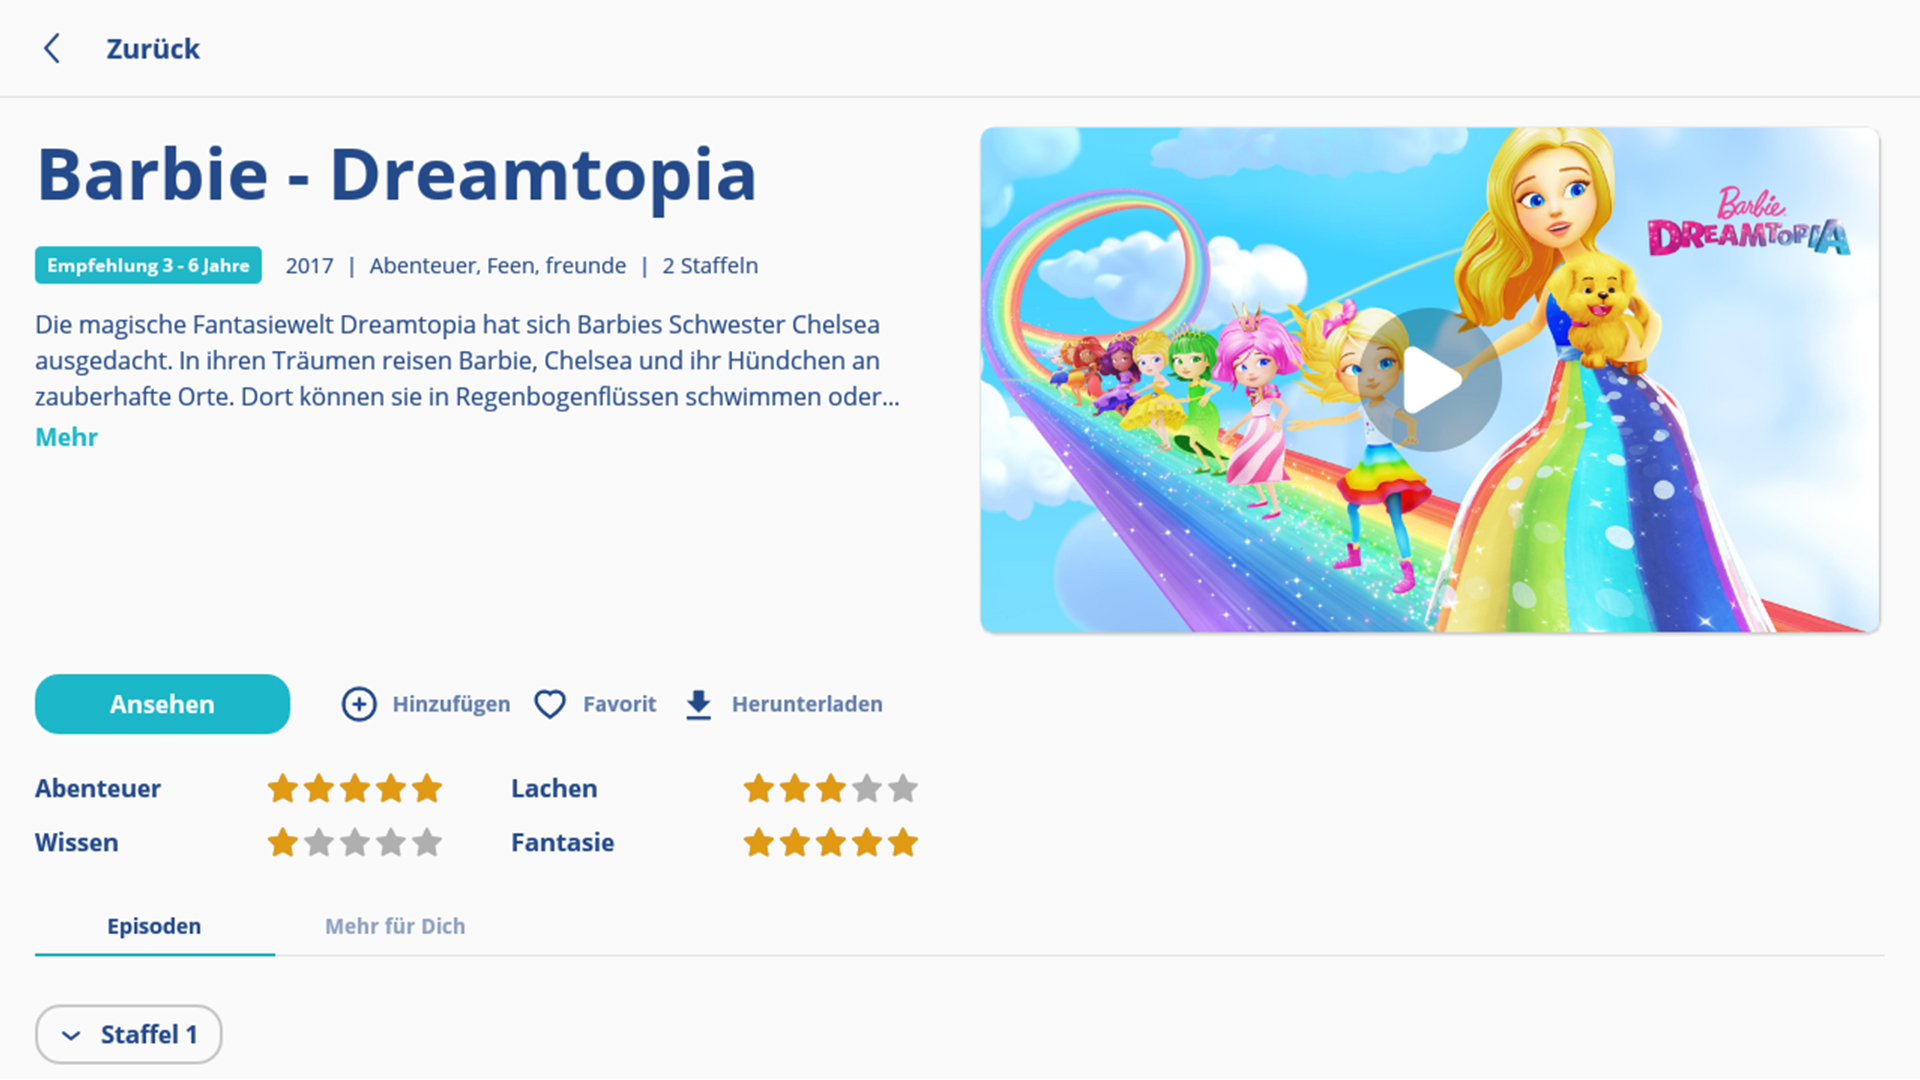Click the Favorit label

point(619,704)
